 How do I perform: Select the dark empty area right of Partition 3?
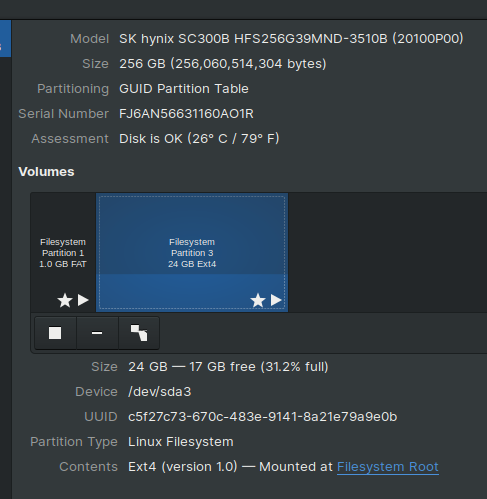click(x=387, y=252)
